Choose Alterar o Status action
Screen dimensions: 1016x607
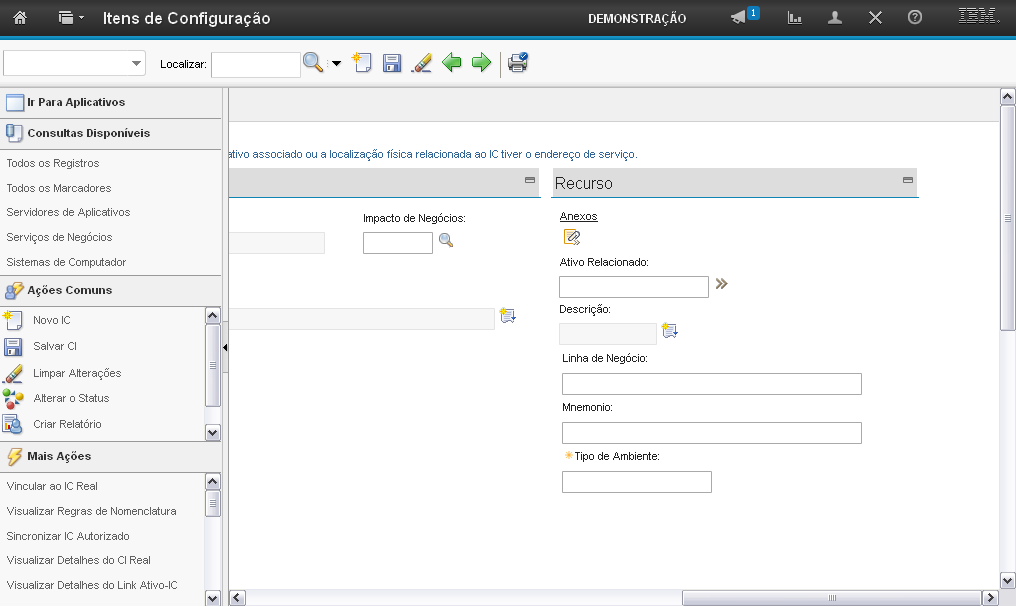[x=71, y=398]
